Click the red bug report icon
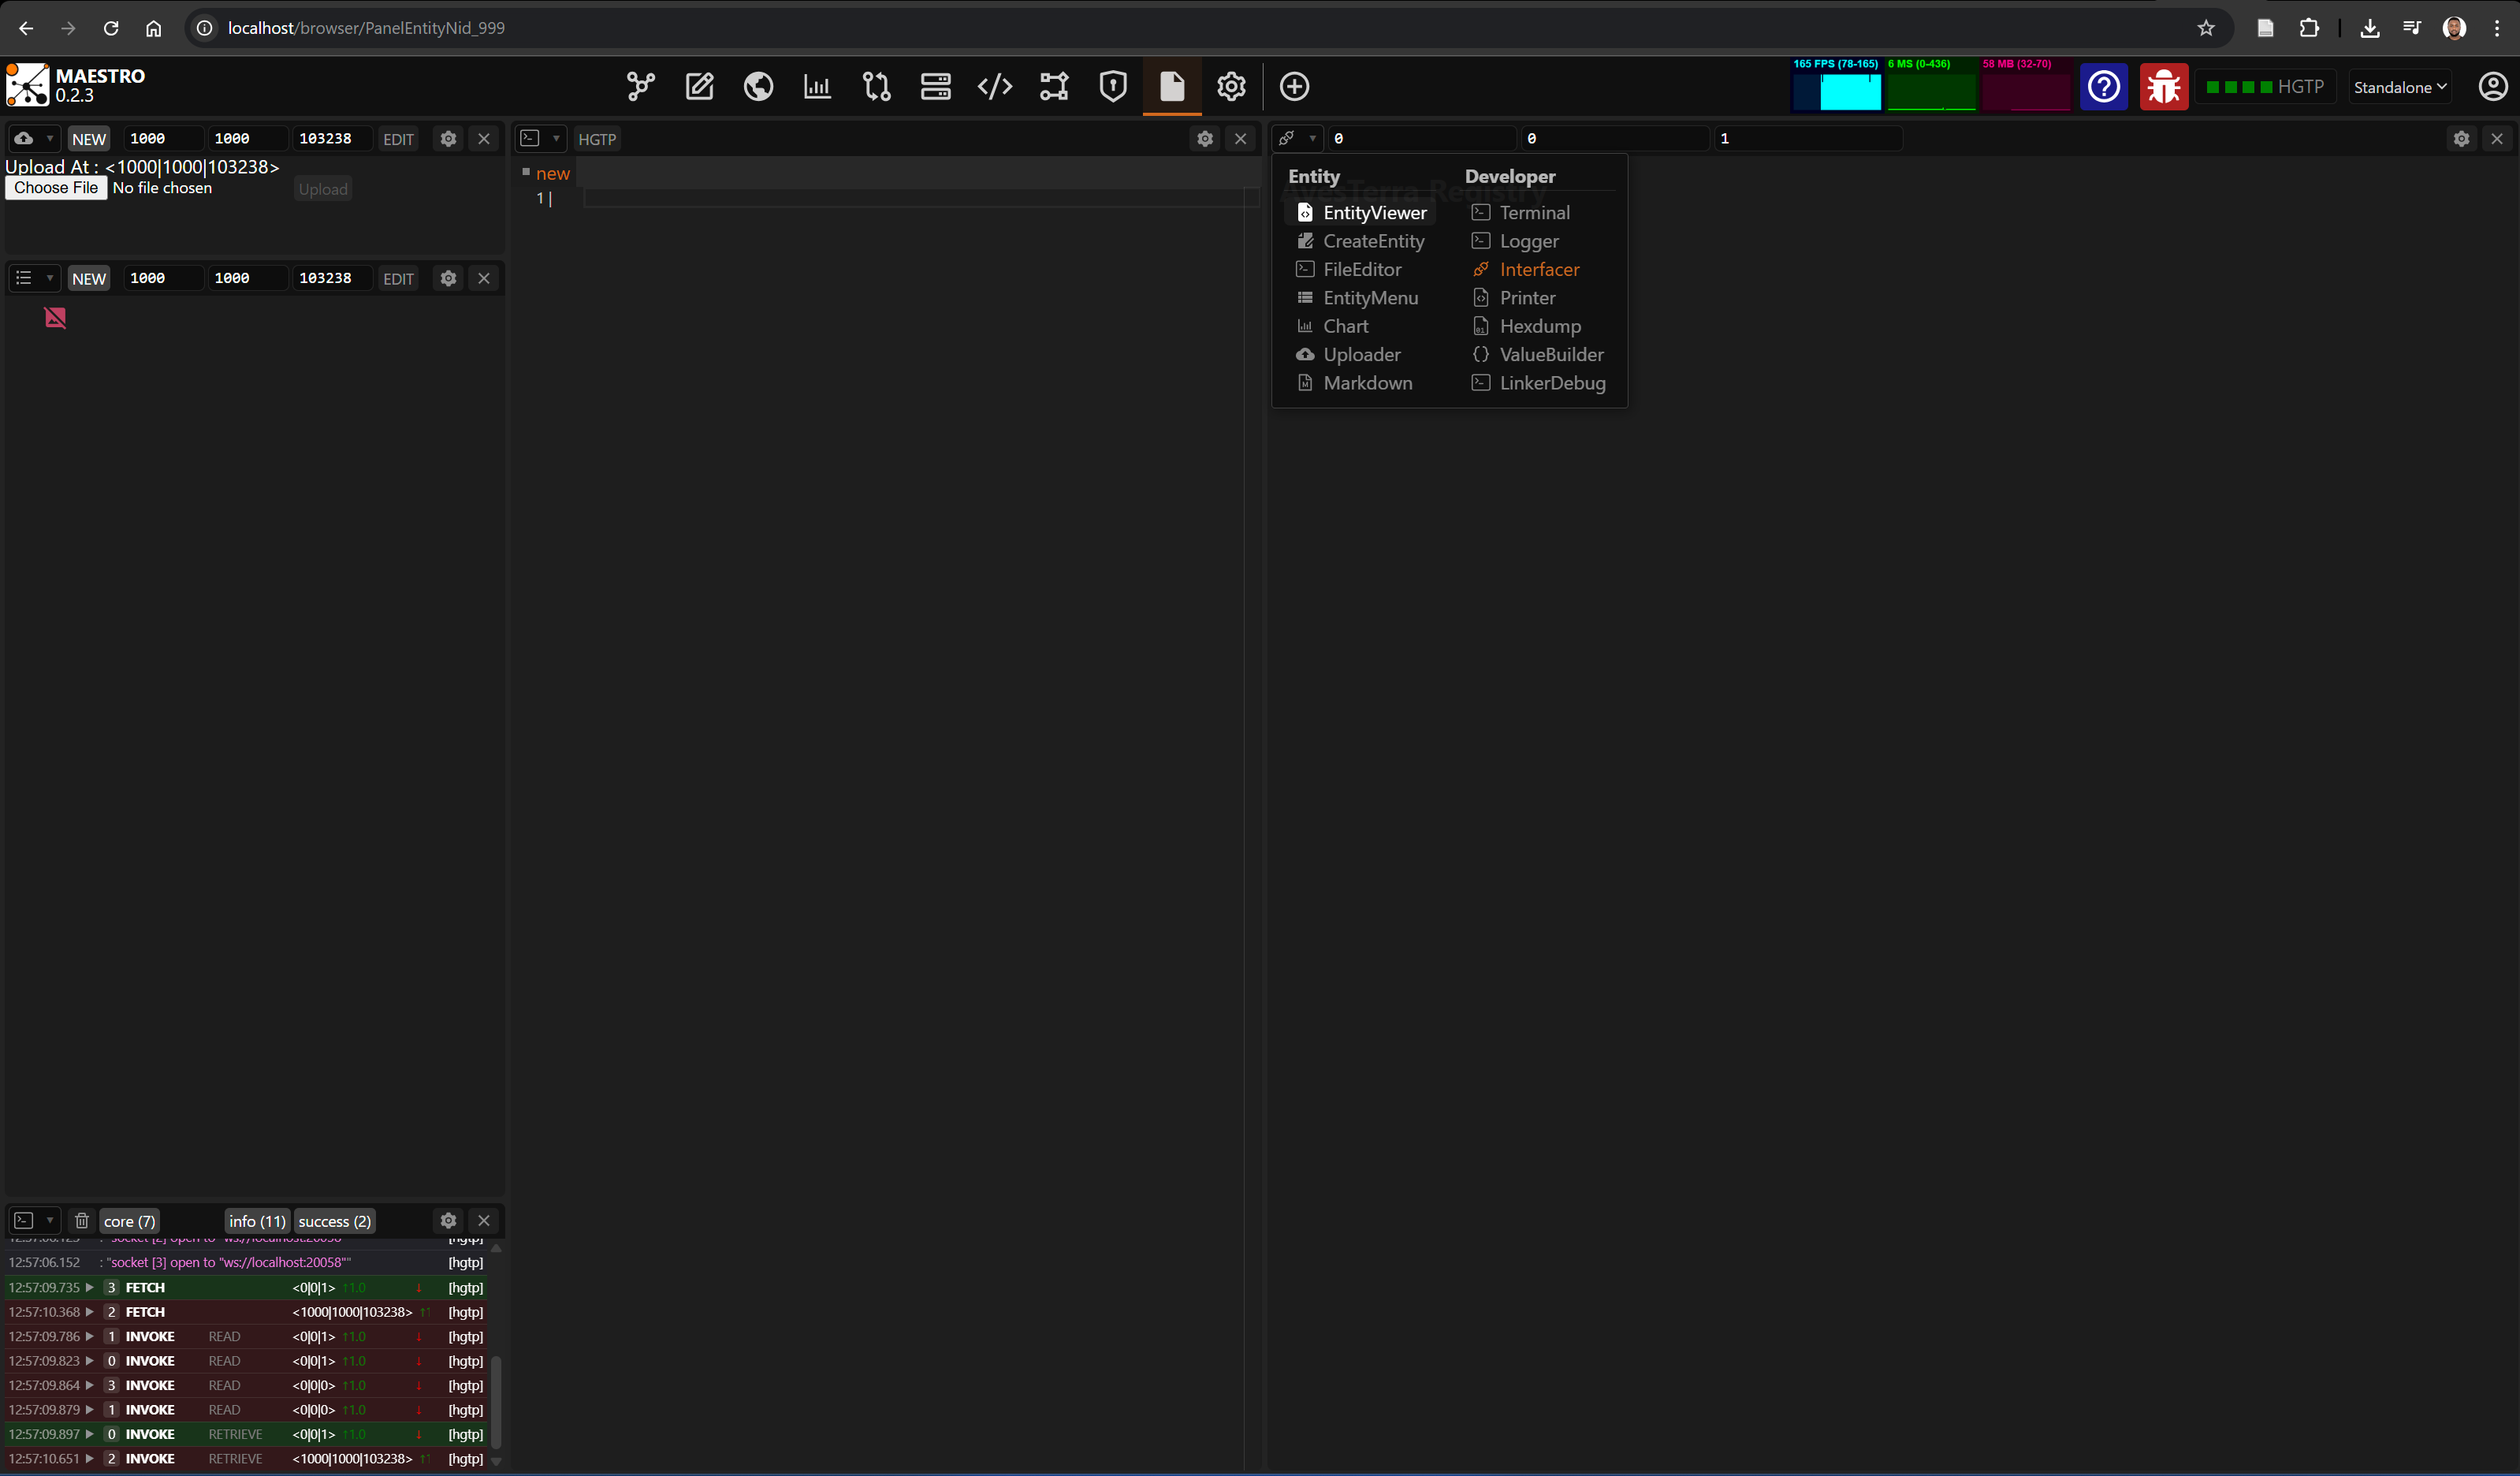 [x=2164, y=87]
